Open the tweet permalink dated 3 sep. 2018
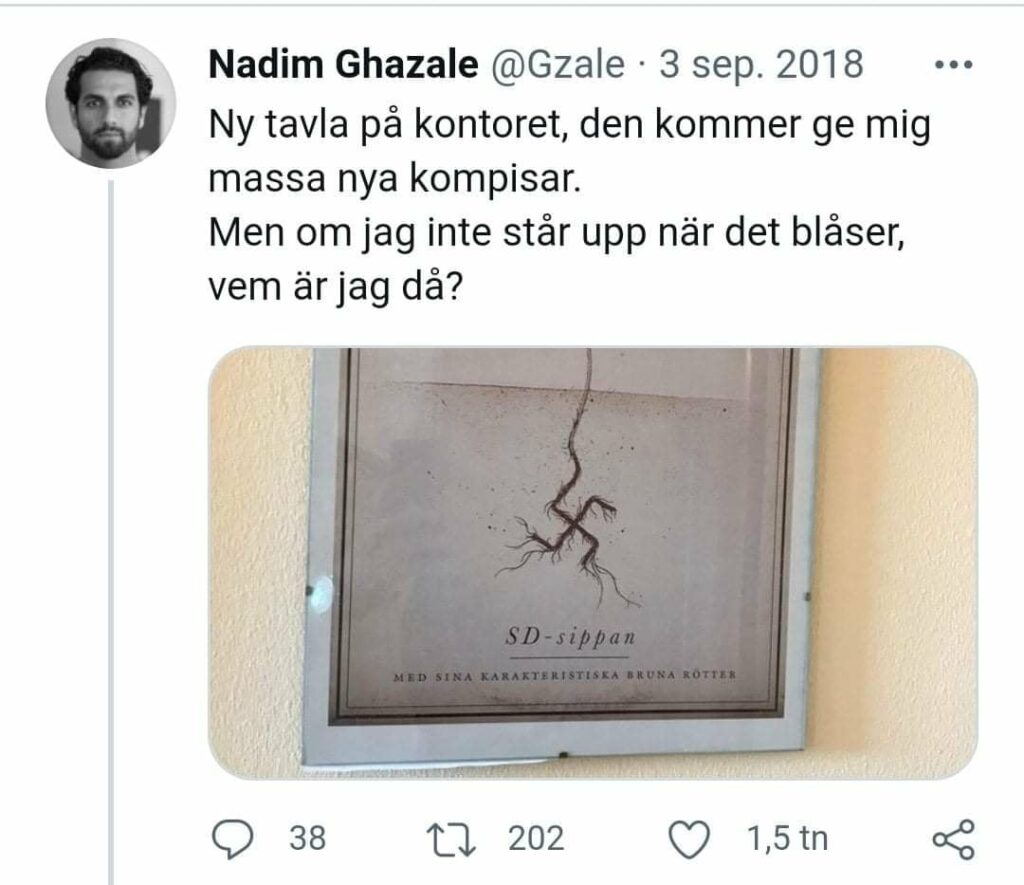 [x=761, y=65]
